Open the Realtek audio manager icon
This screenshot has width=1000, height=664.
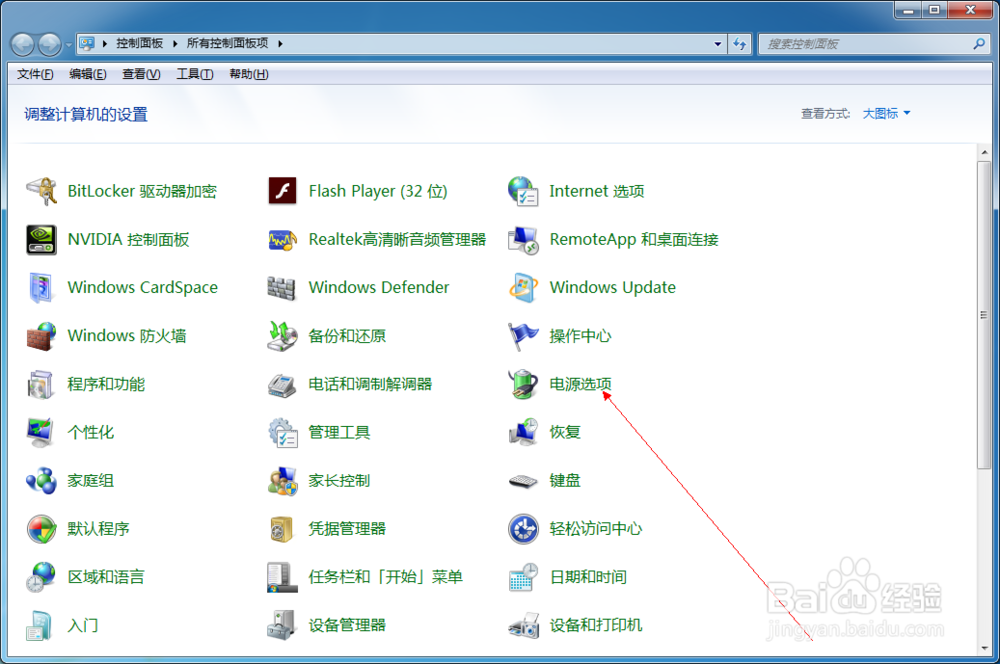(x=283, y=240)
